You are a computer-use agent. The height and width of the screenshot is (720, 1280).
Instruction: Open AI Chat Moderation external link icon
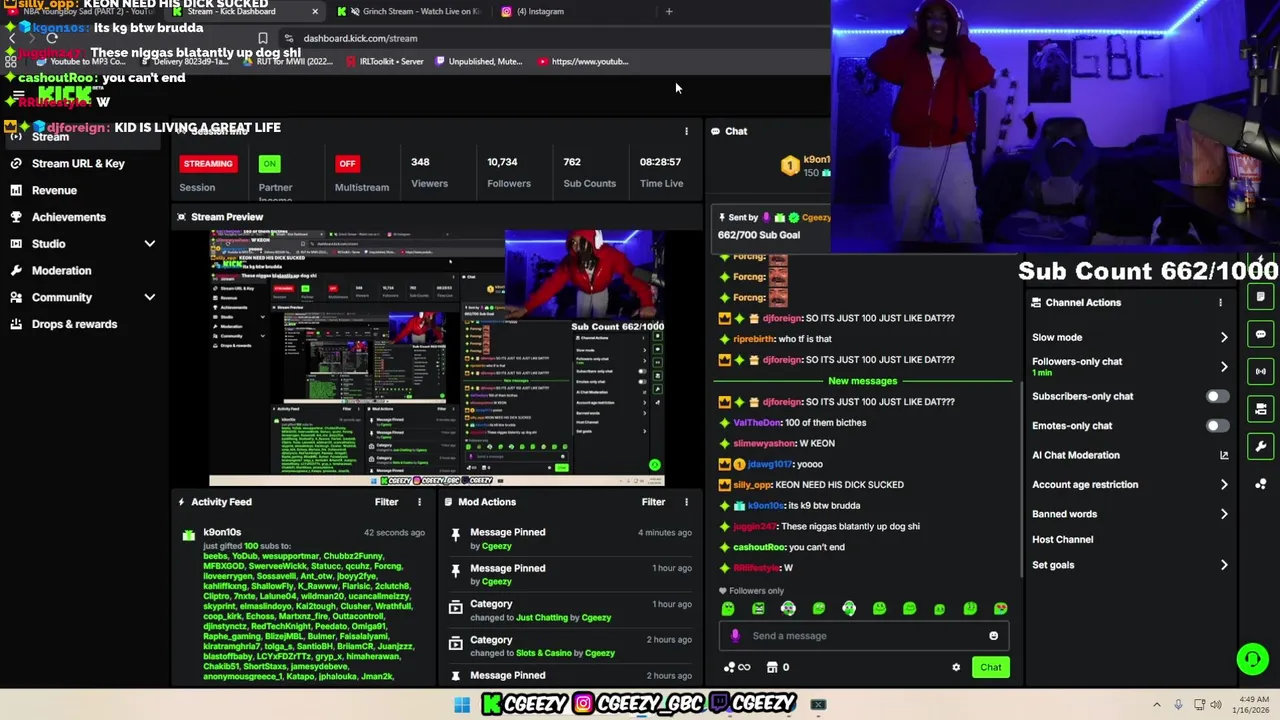(1224, 455)
